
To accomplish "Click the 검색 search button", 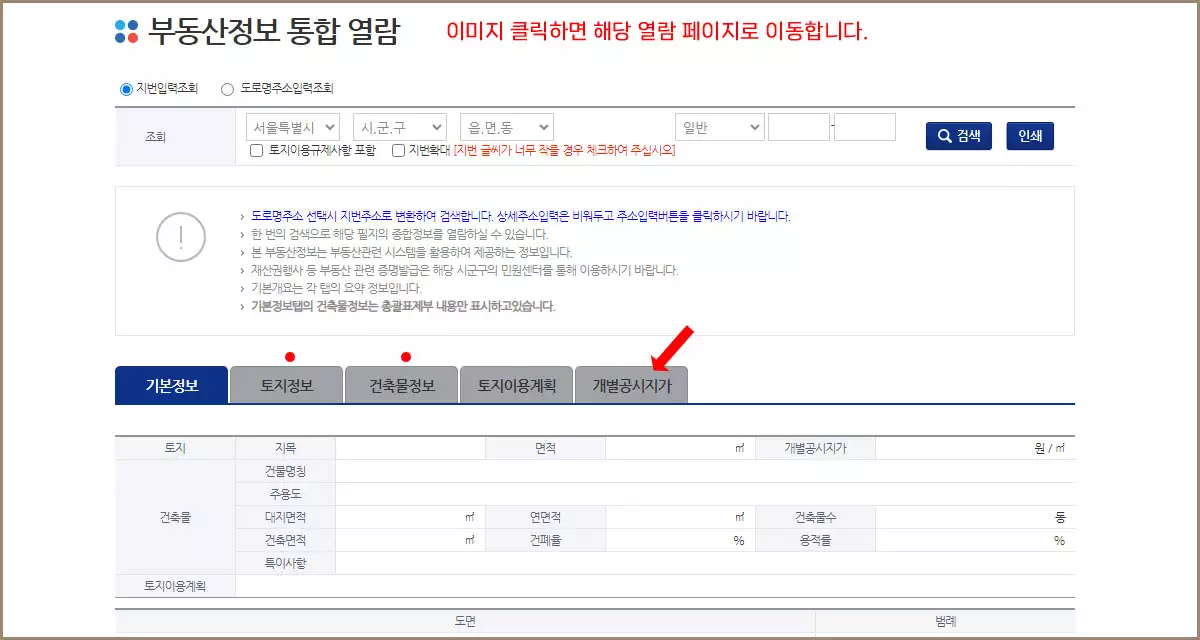I will tap(958, 136).
